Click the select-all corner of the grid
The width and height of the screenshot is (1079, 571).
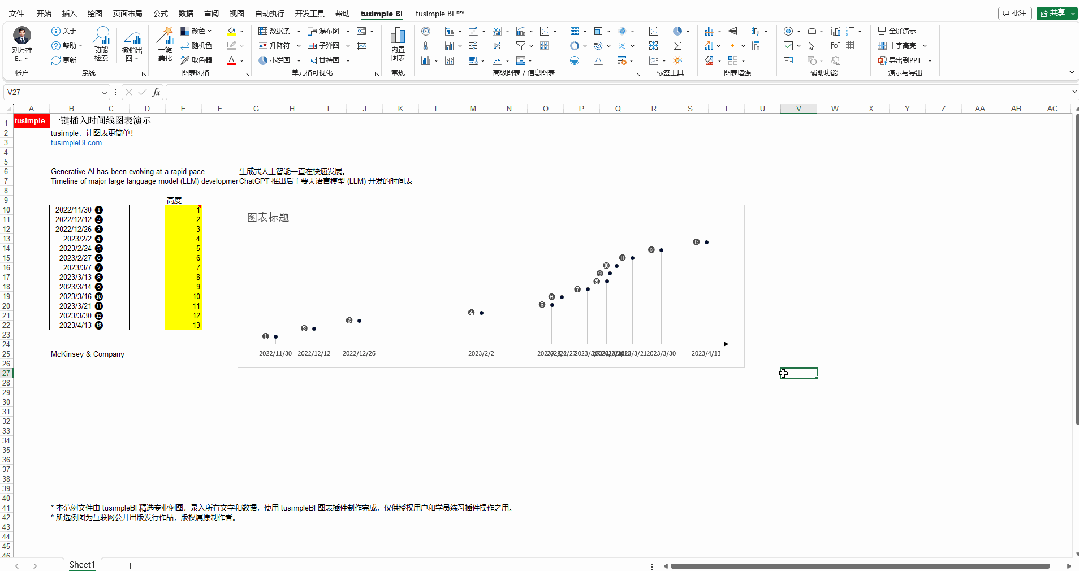pos(9,109)
